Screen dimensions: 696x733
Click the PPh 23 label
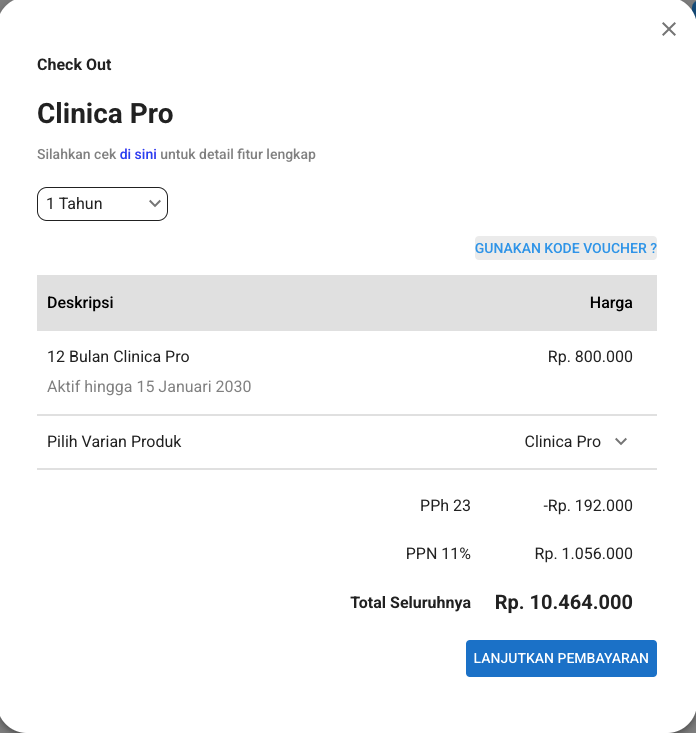pyautogui.click(x=445, y=505)
